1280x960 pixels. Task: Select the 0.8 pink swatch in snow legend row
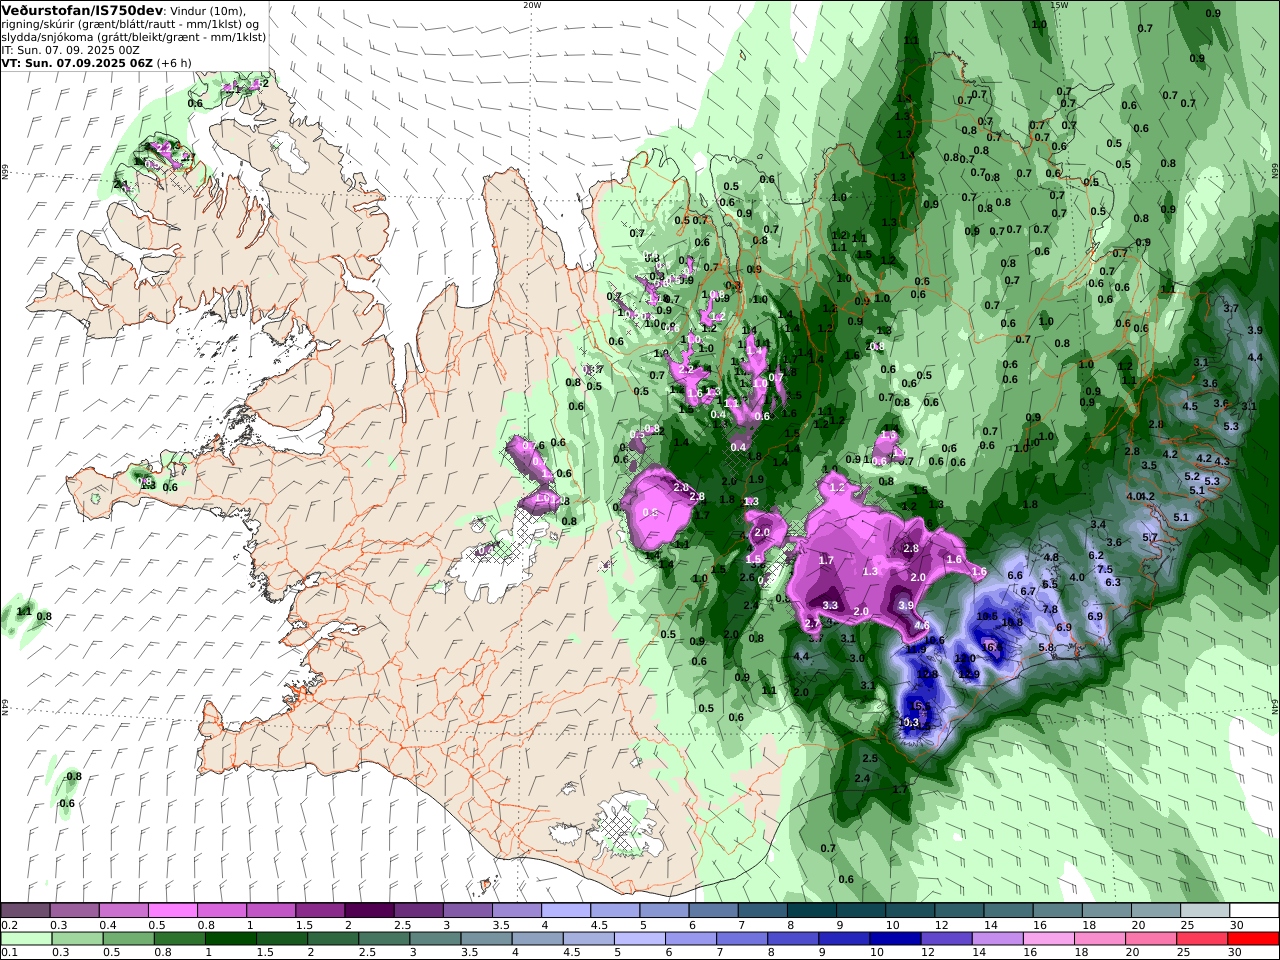coord(221,910)
